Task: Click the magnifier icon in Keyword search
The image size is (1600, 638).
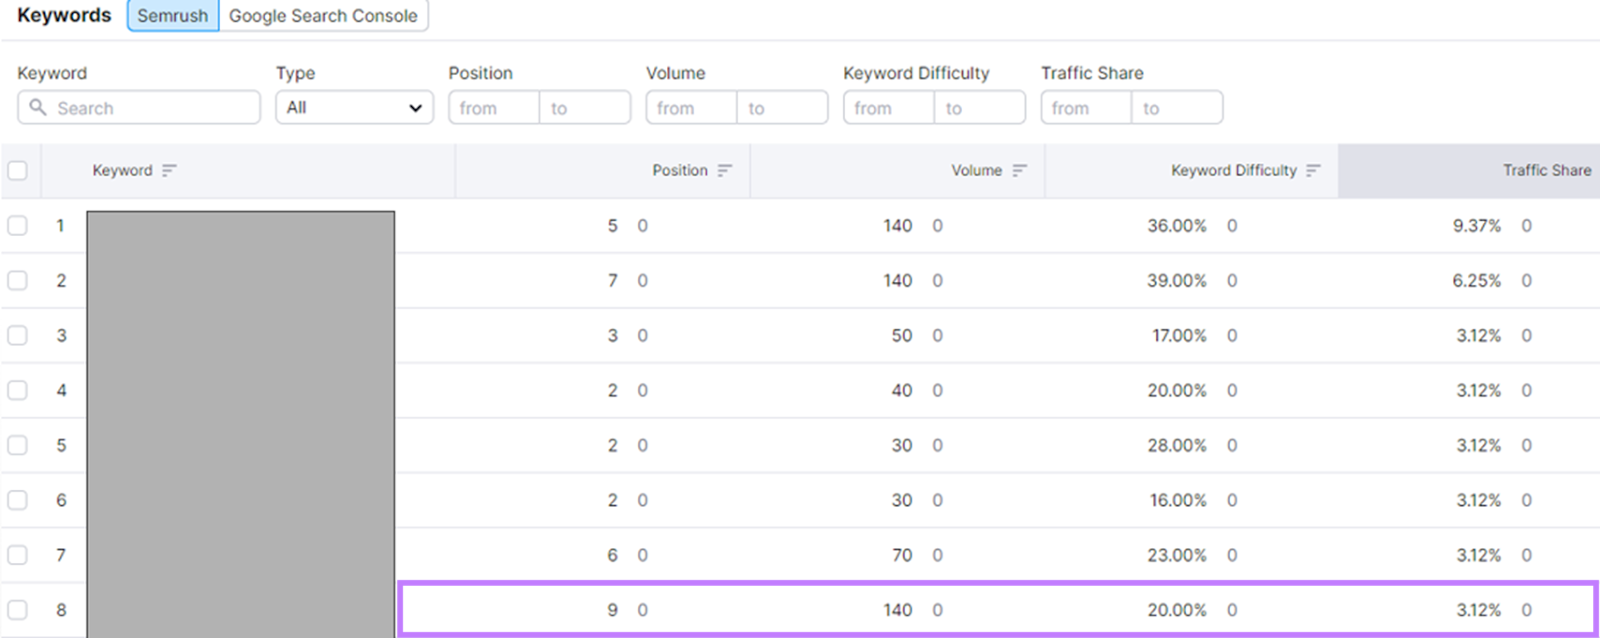Action: pos(38,107)
